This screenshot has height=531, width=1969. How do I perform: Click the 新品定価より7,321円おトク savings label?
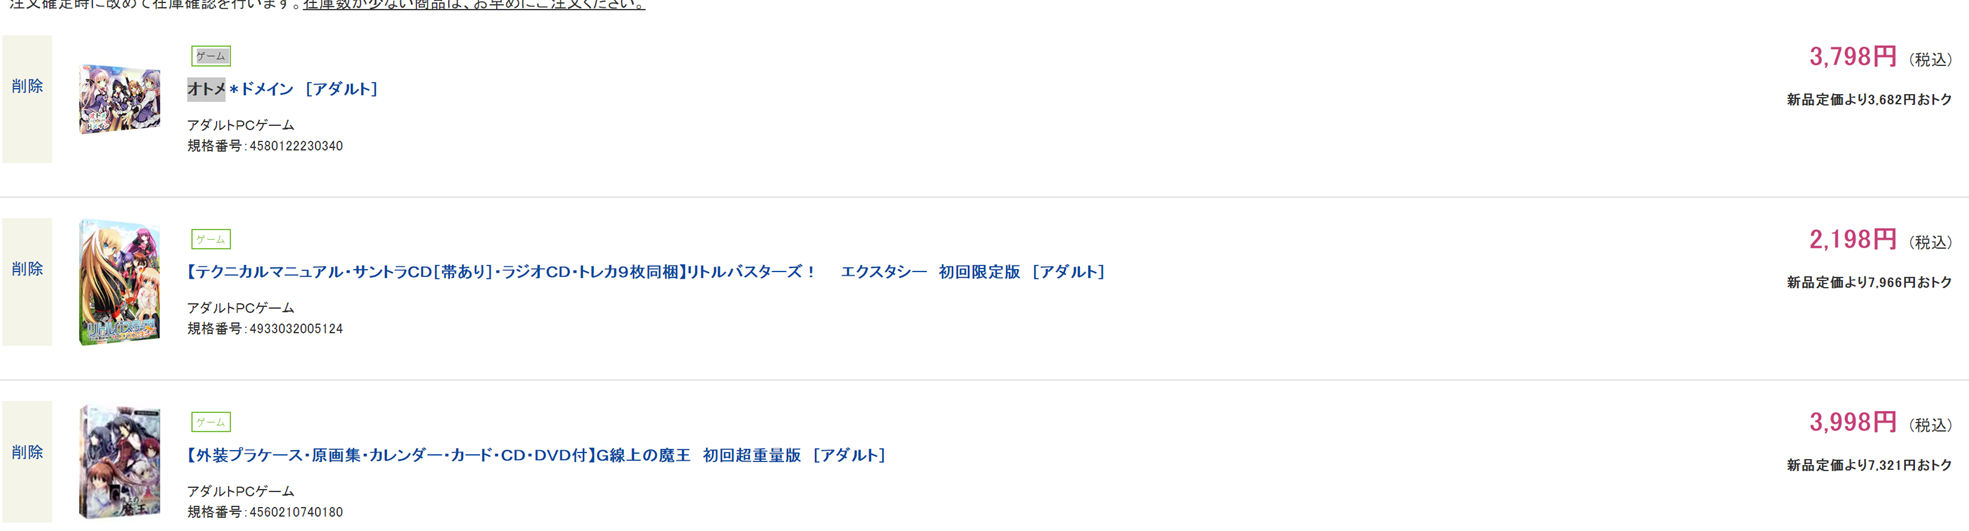click(1869, 465)
